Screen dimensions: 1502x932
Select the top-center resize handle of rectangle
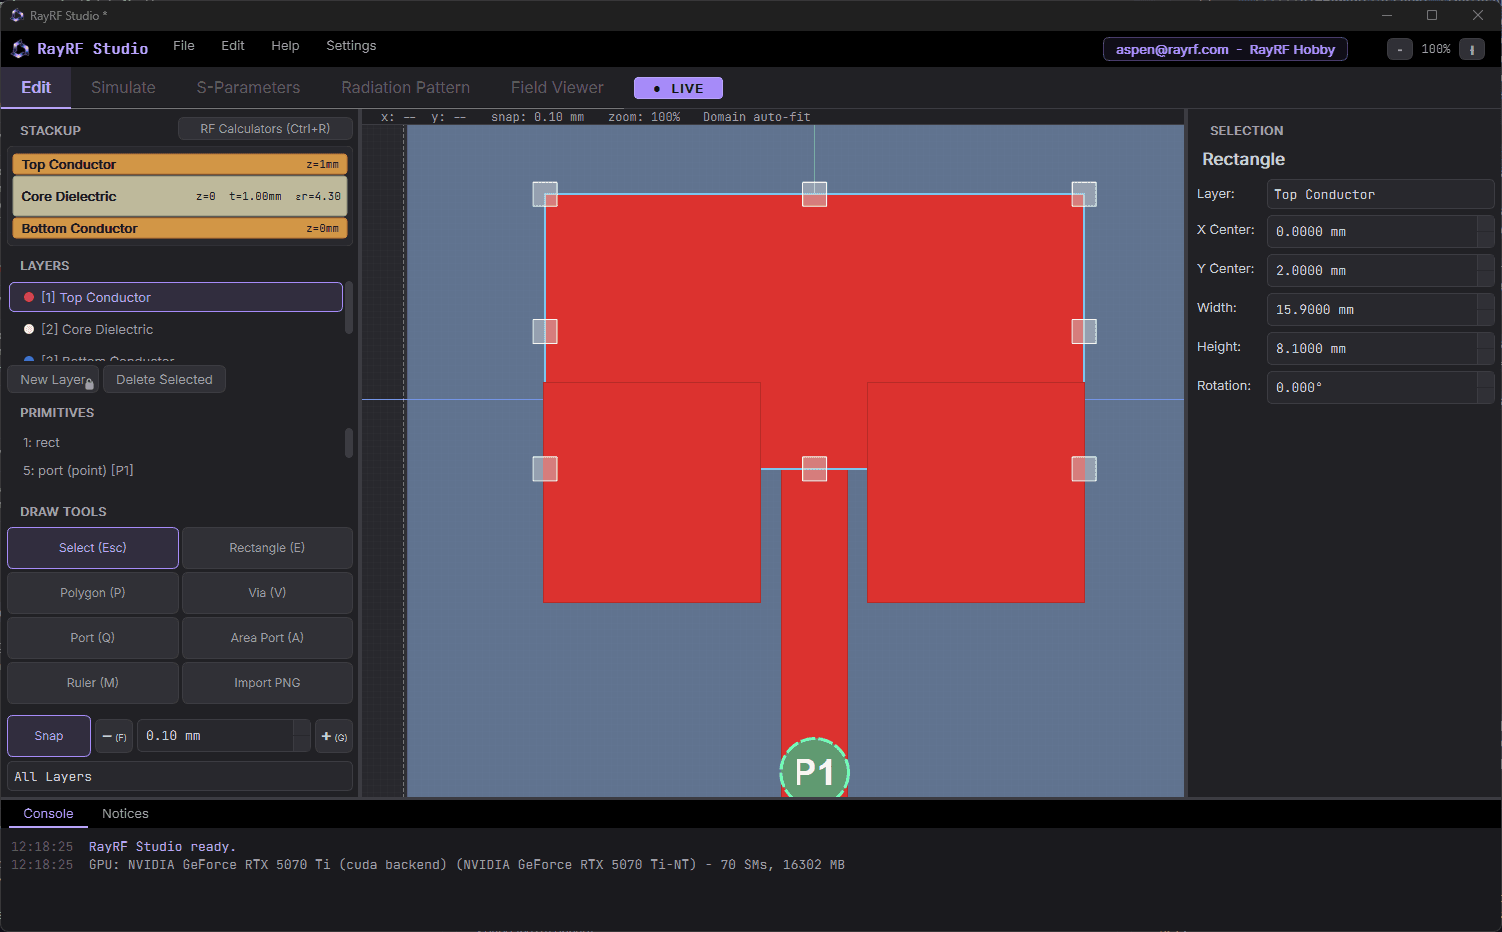pyautogui.click(x=815, y=194)
